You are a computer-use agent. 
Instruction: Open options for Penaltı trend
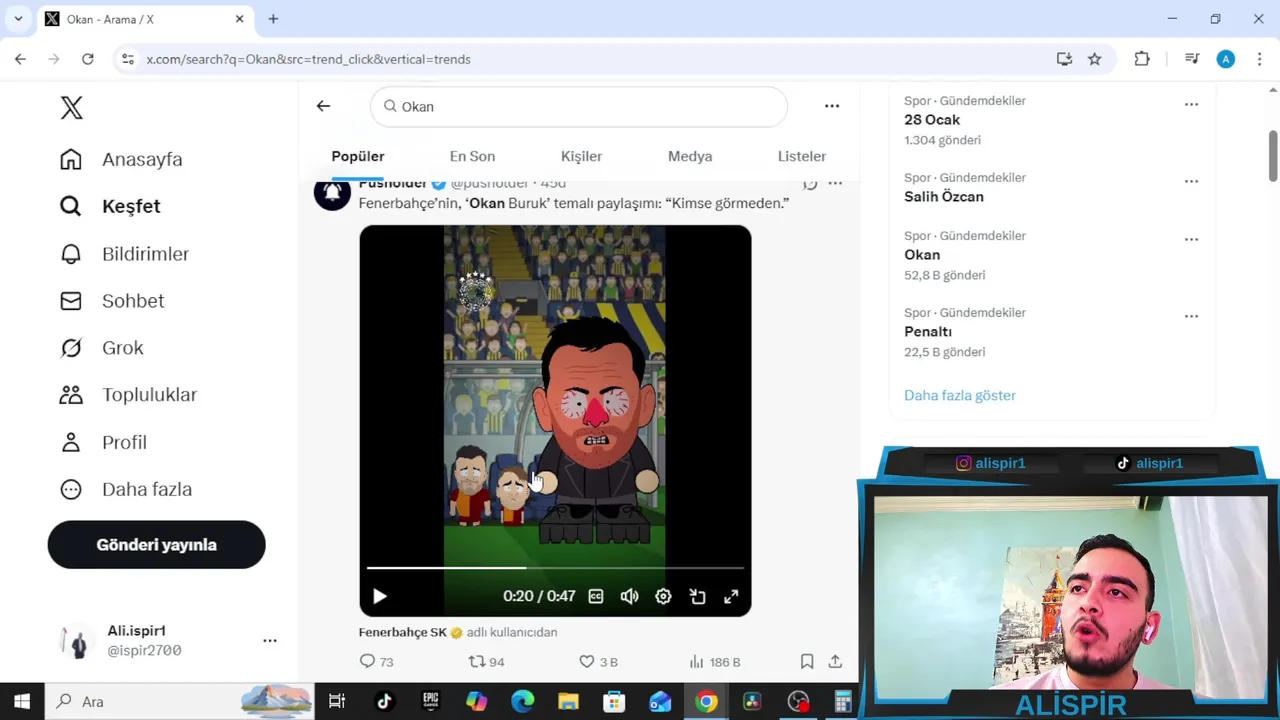point(1191,316)
